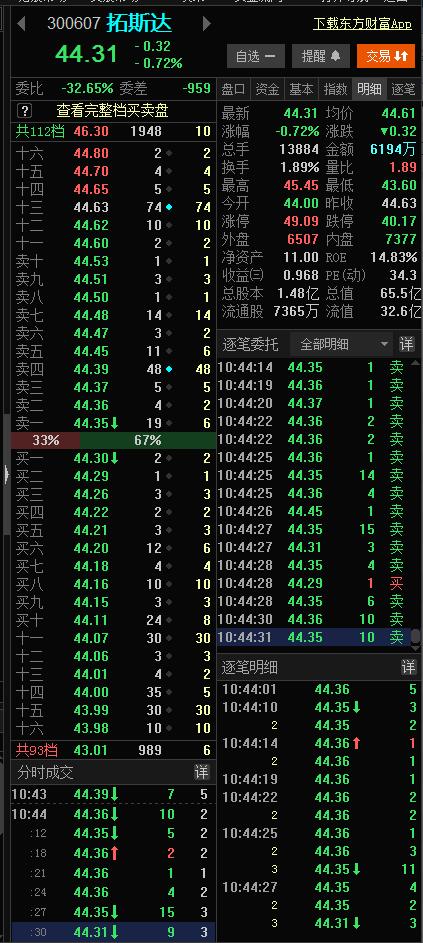
Task: Select the 10:43 44.39 trade row
Action: pyautogui.click(x=113, y=794)
